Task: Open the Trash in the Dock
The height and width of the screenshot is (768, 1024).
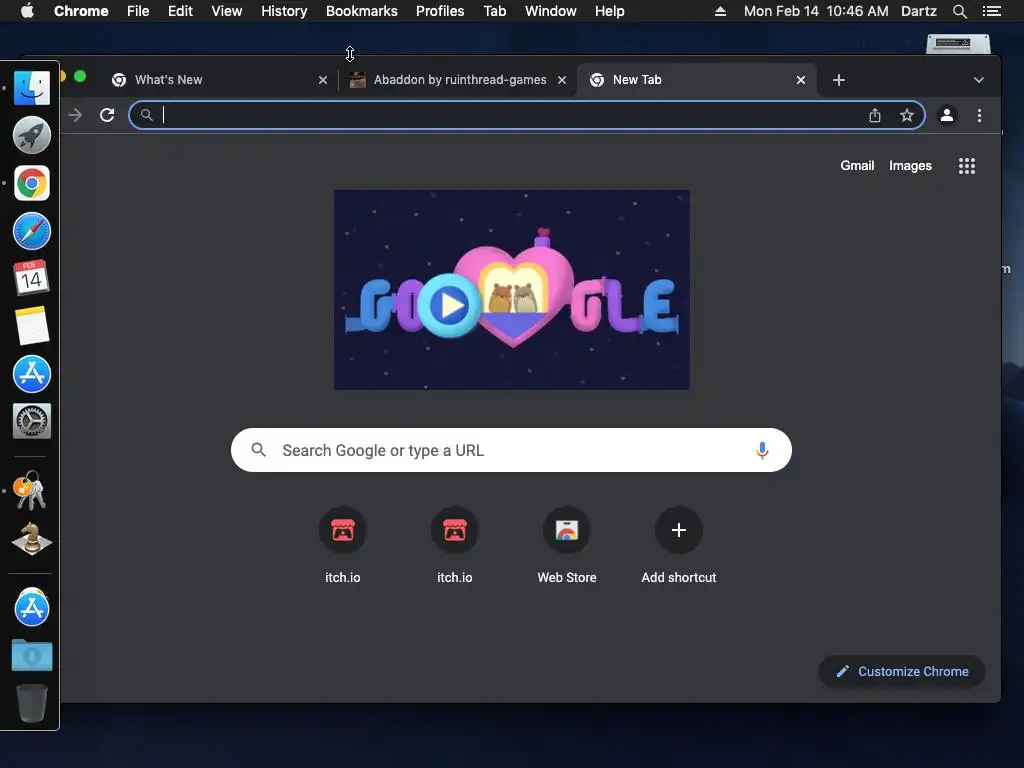Action: tap(31, 703)
